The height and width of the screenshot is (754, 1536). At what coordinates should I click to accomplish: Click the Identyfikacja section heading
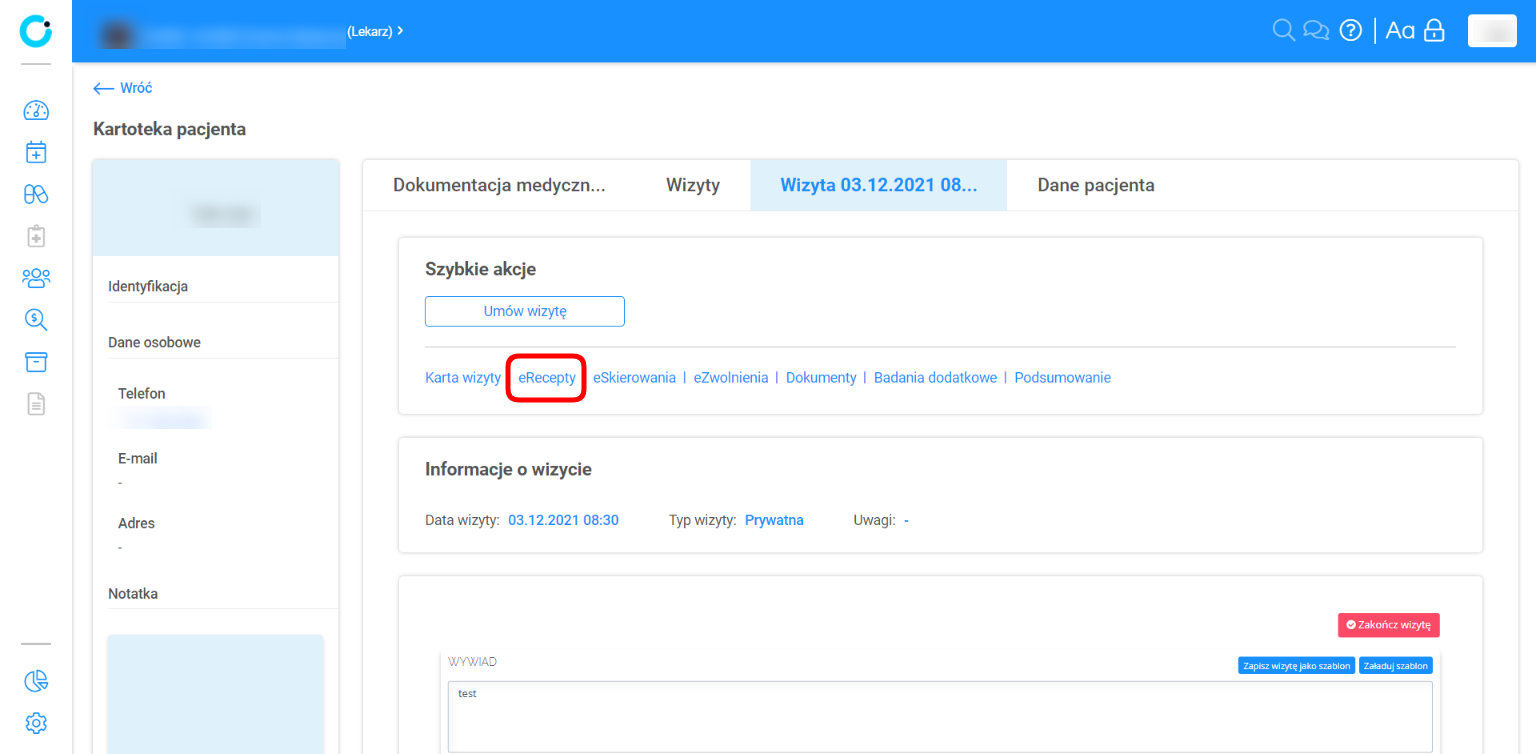(148, 286)
